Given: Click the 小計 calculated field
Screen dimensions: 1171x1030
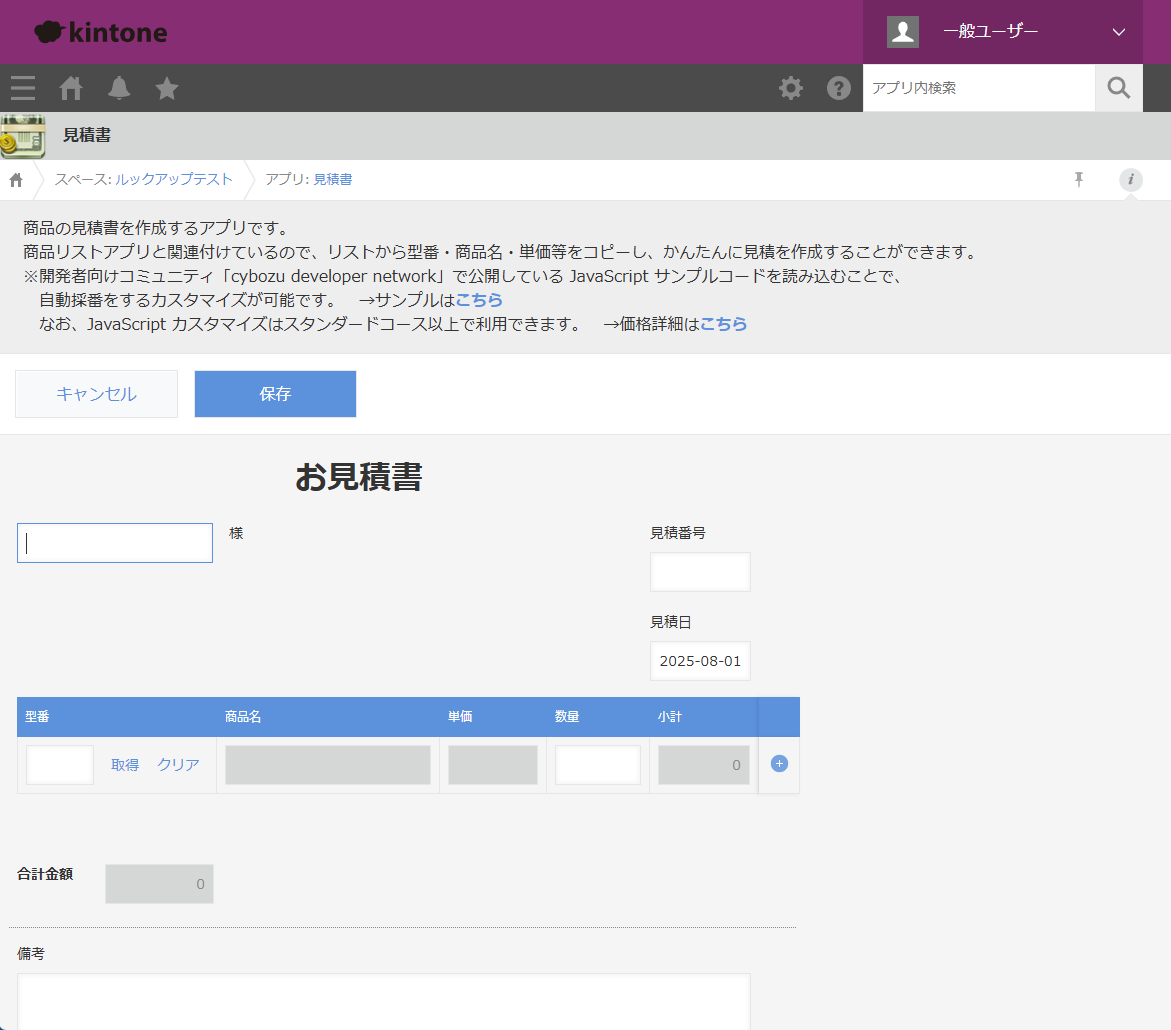Looking at the screenshot, I should (x=703, y=765).
